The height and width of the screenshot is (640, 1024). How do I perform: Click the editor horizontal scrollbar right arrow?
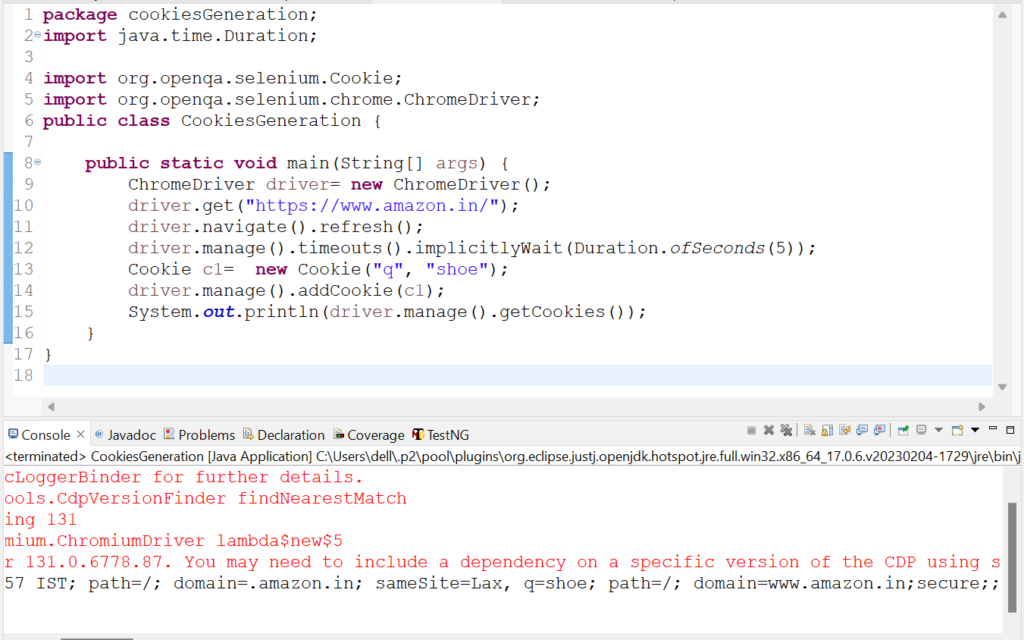coord(982,407)
